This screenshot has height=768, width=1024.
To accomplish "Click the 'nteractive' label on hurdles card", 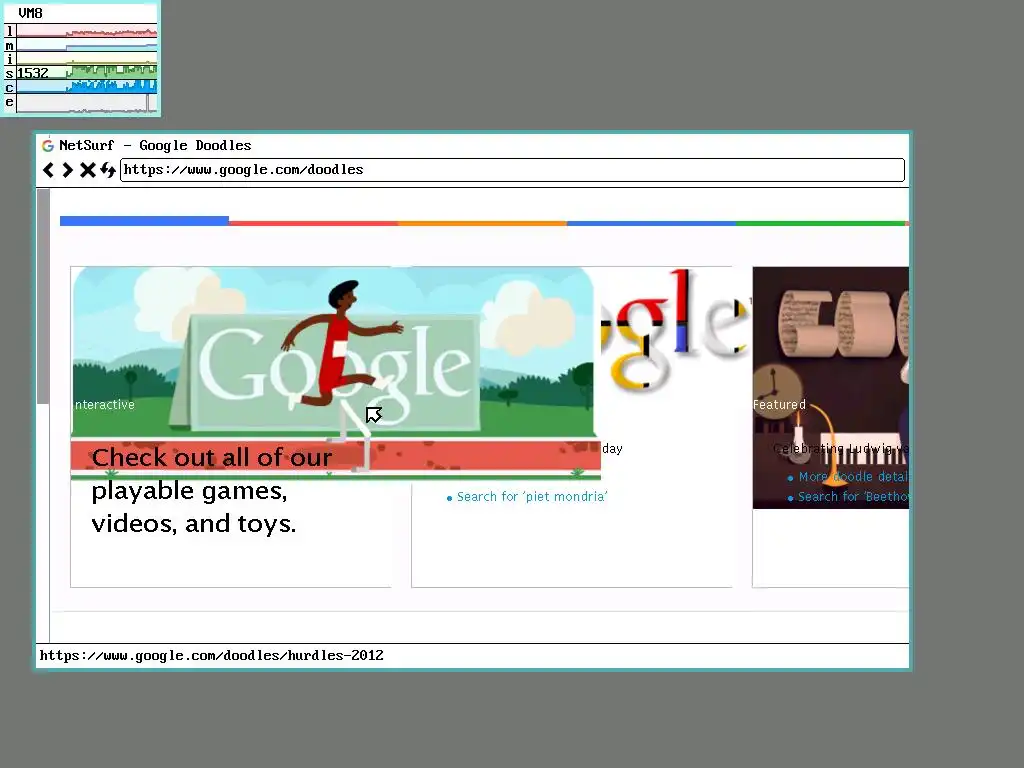I will pos(104,405).
